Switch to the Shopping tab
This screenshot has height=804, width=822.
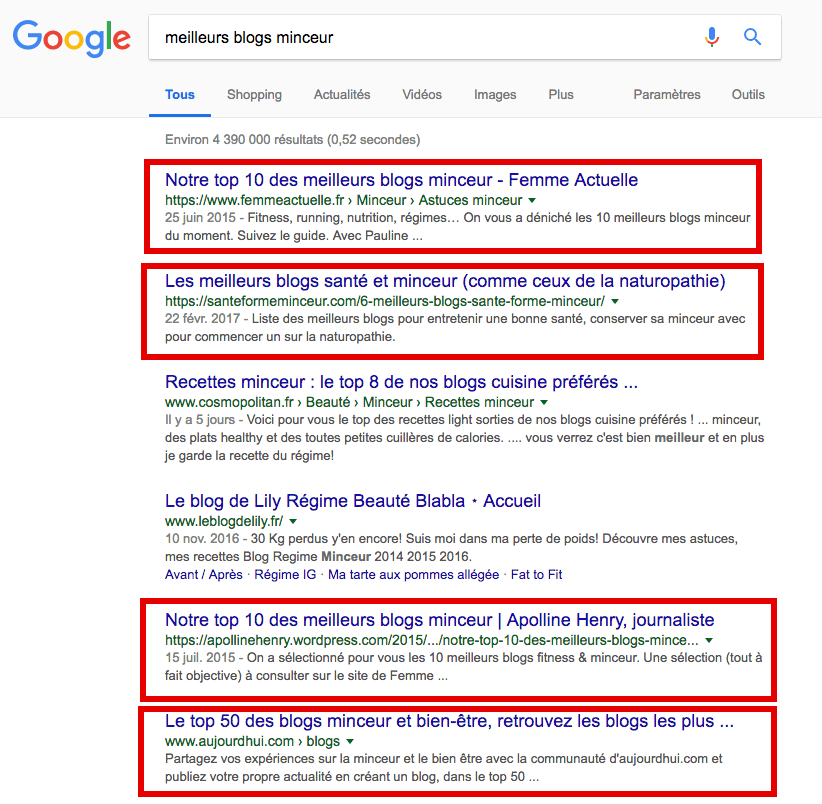click(254, 94)
